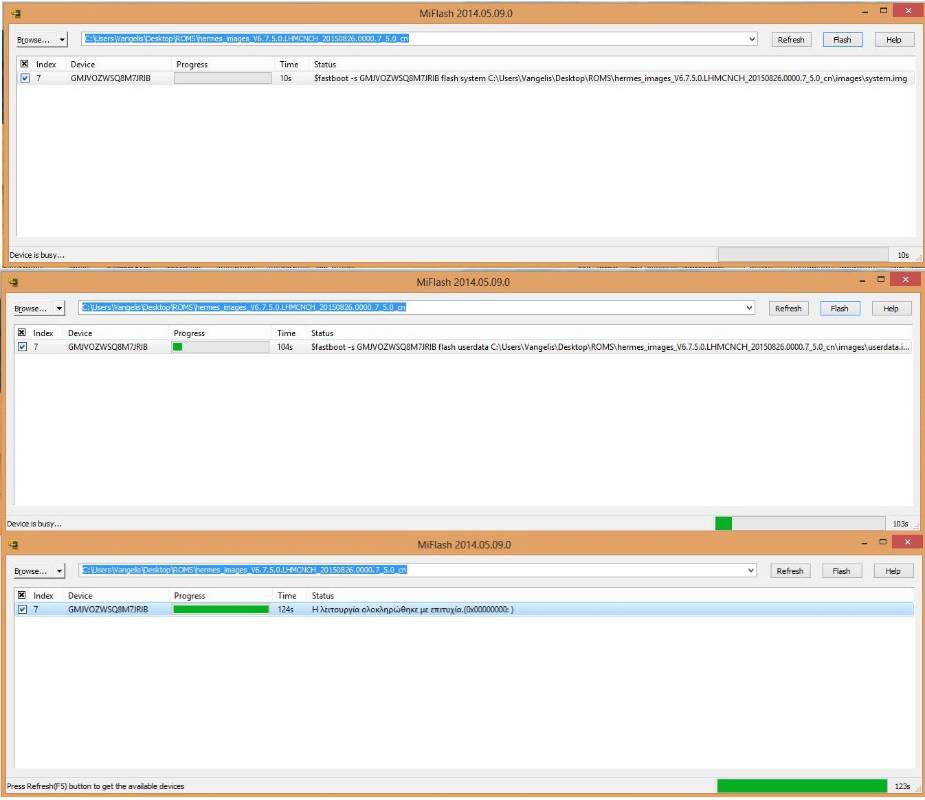This screenshot has height=800, width=925.
Task: Click the 'Press Refresh(F5) button' status bar message
Action: pos(96,786)
